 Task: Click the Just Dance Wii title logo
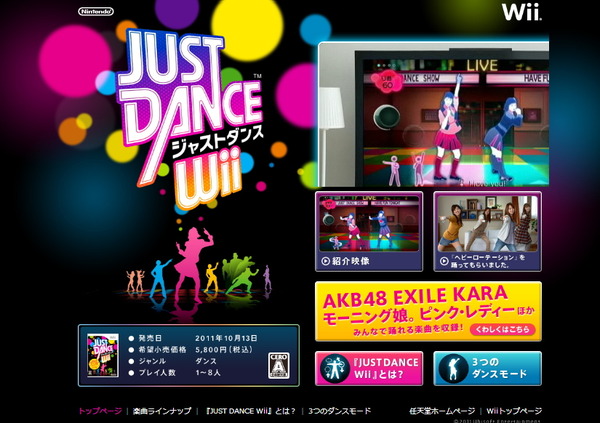pyautogui.click(x=191, y=119)
